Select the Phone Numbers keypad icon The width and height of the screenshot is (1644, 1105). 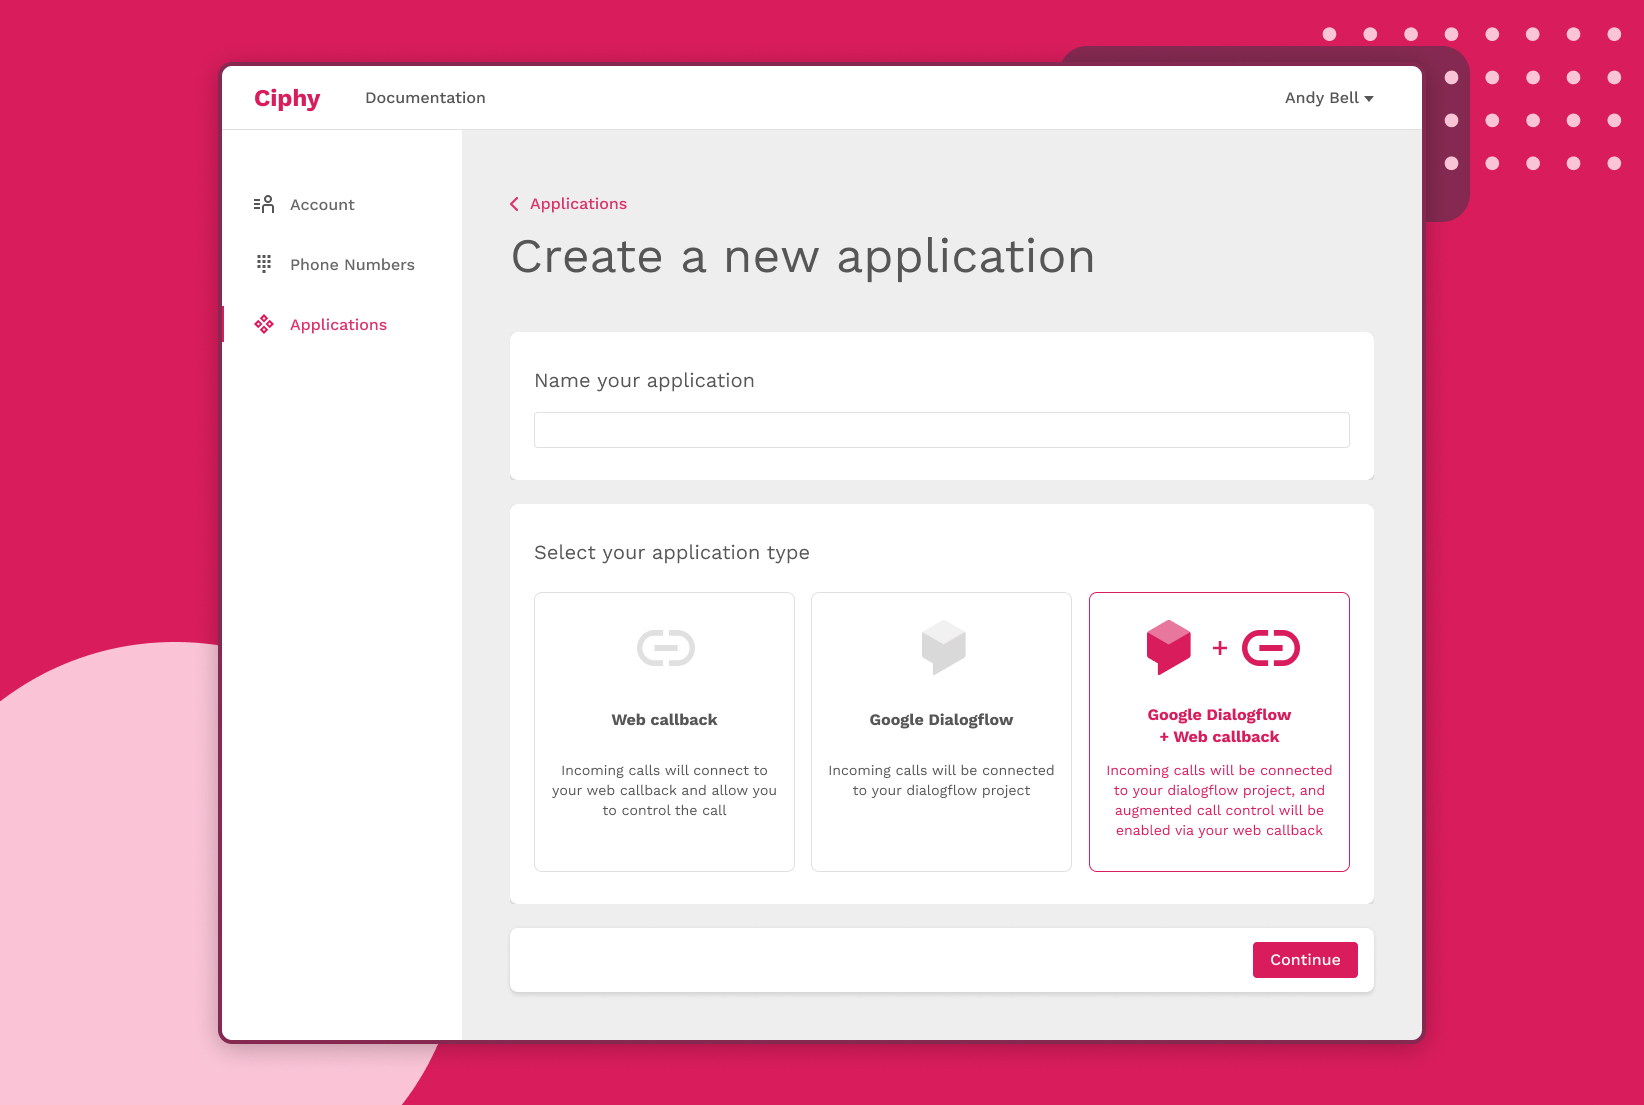tap(264, 264)
